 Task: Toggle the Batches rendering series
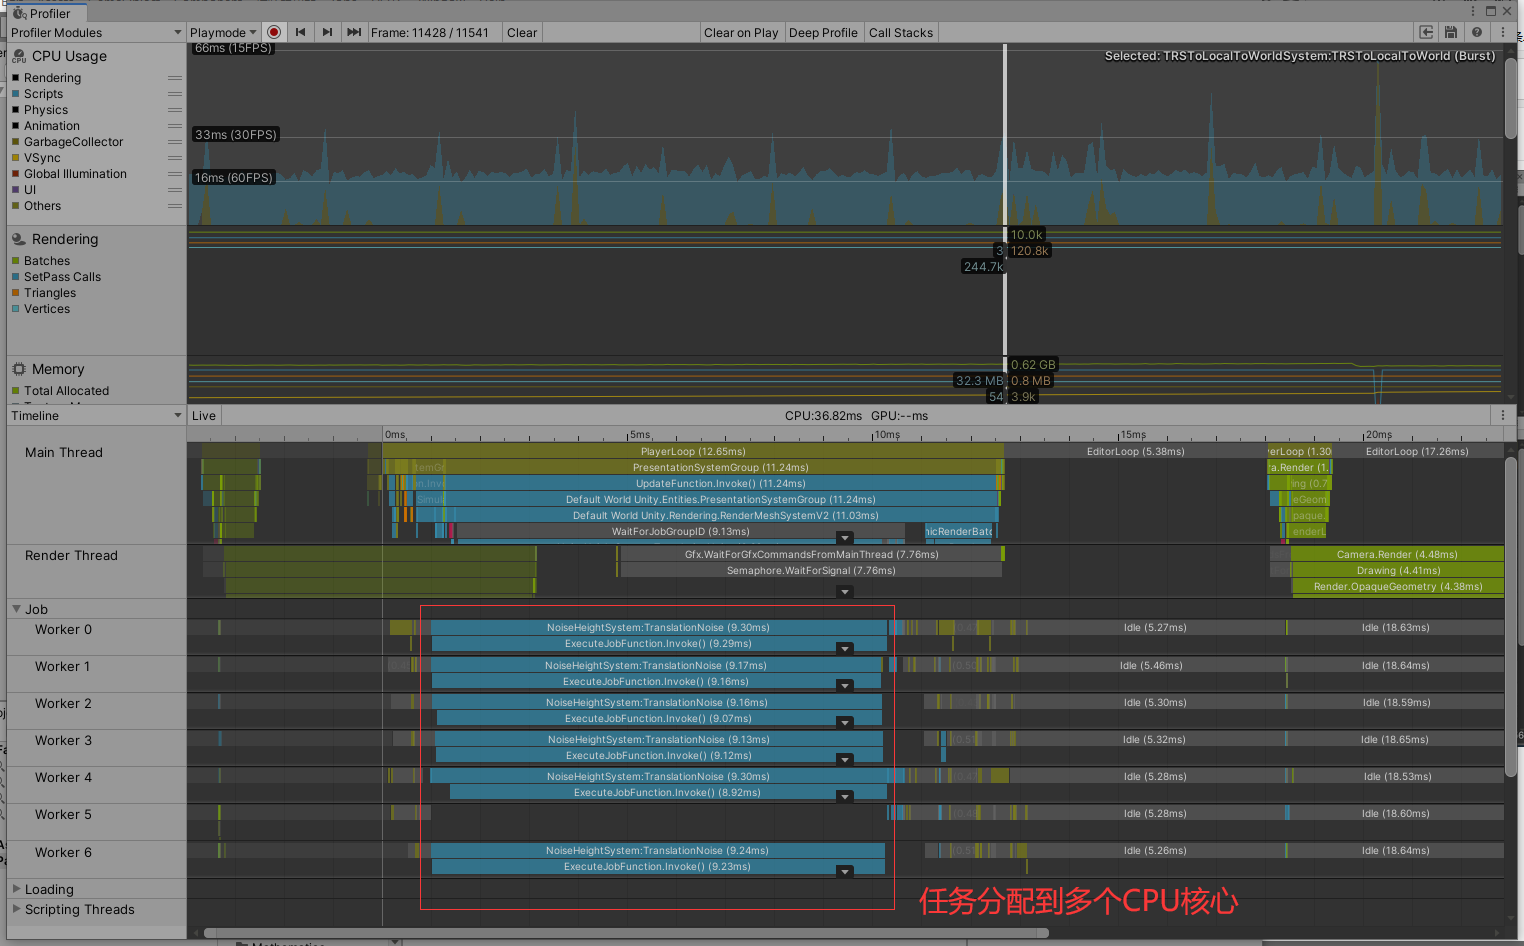coord(16,261)
